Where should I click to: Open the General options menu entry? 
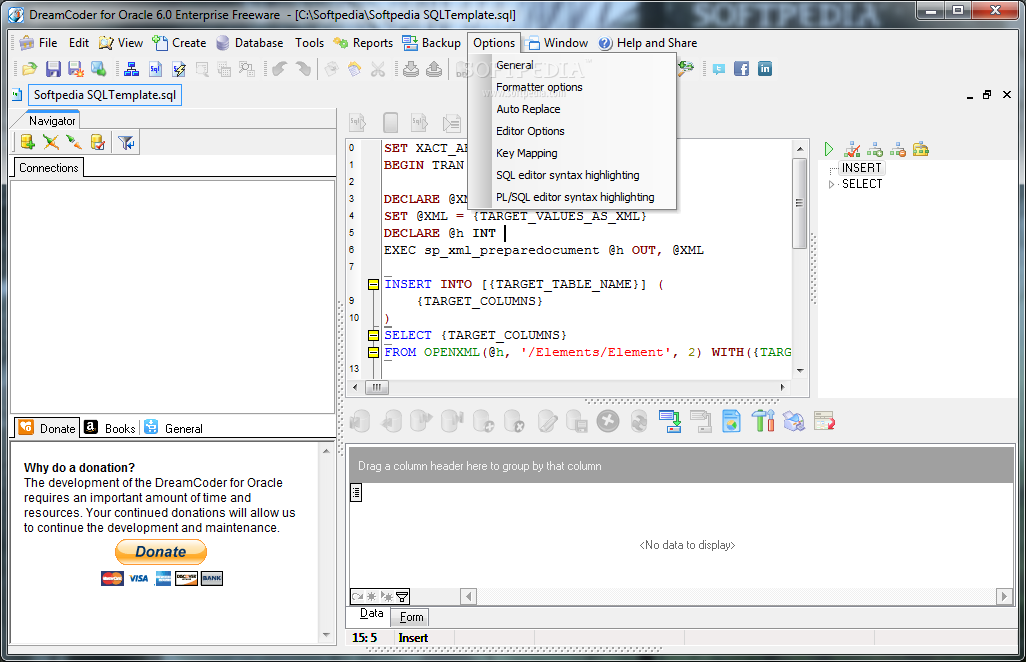pos(514,65)
